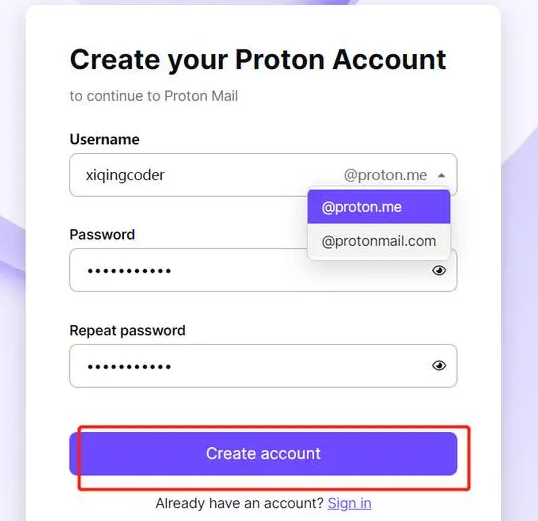
Task: Click the masked dots in Repeat password
Action: (129, 367)
